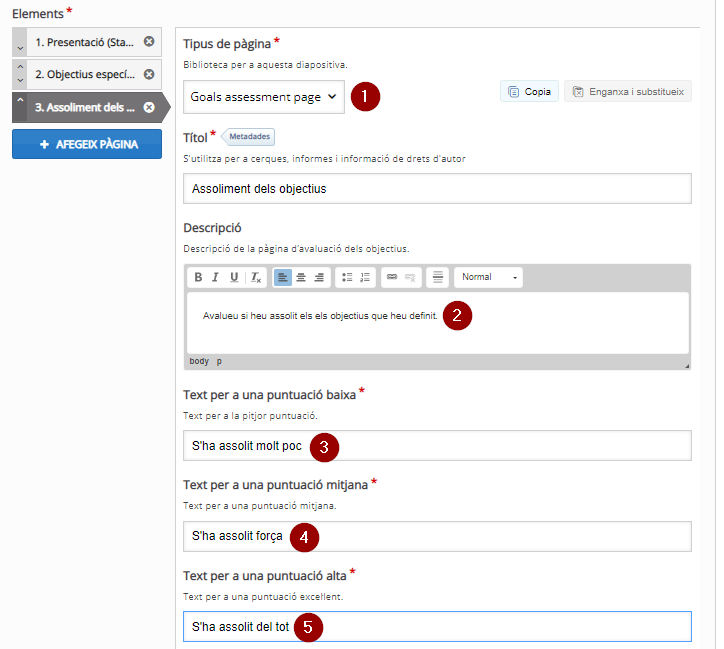
Task: Click the AFEGEIX PÀGINA button
Action: (x=87, y=144)
